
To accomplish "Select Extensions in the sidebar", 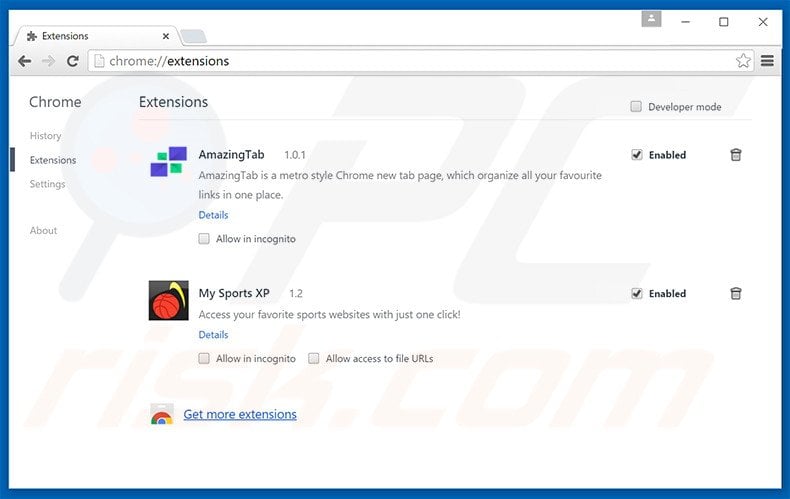I will tap(53, 160).
